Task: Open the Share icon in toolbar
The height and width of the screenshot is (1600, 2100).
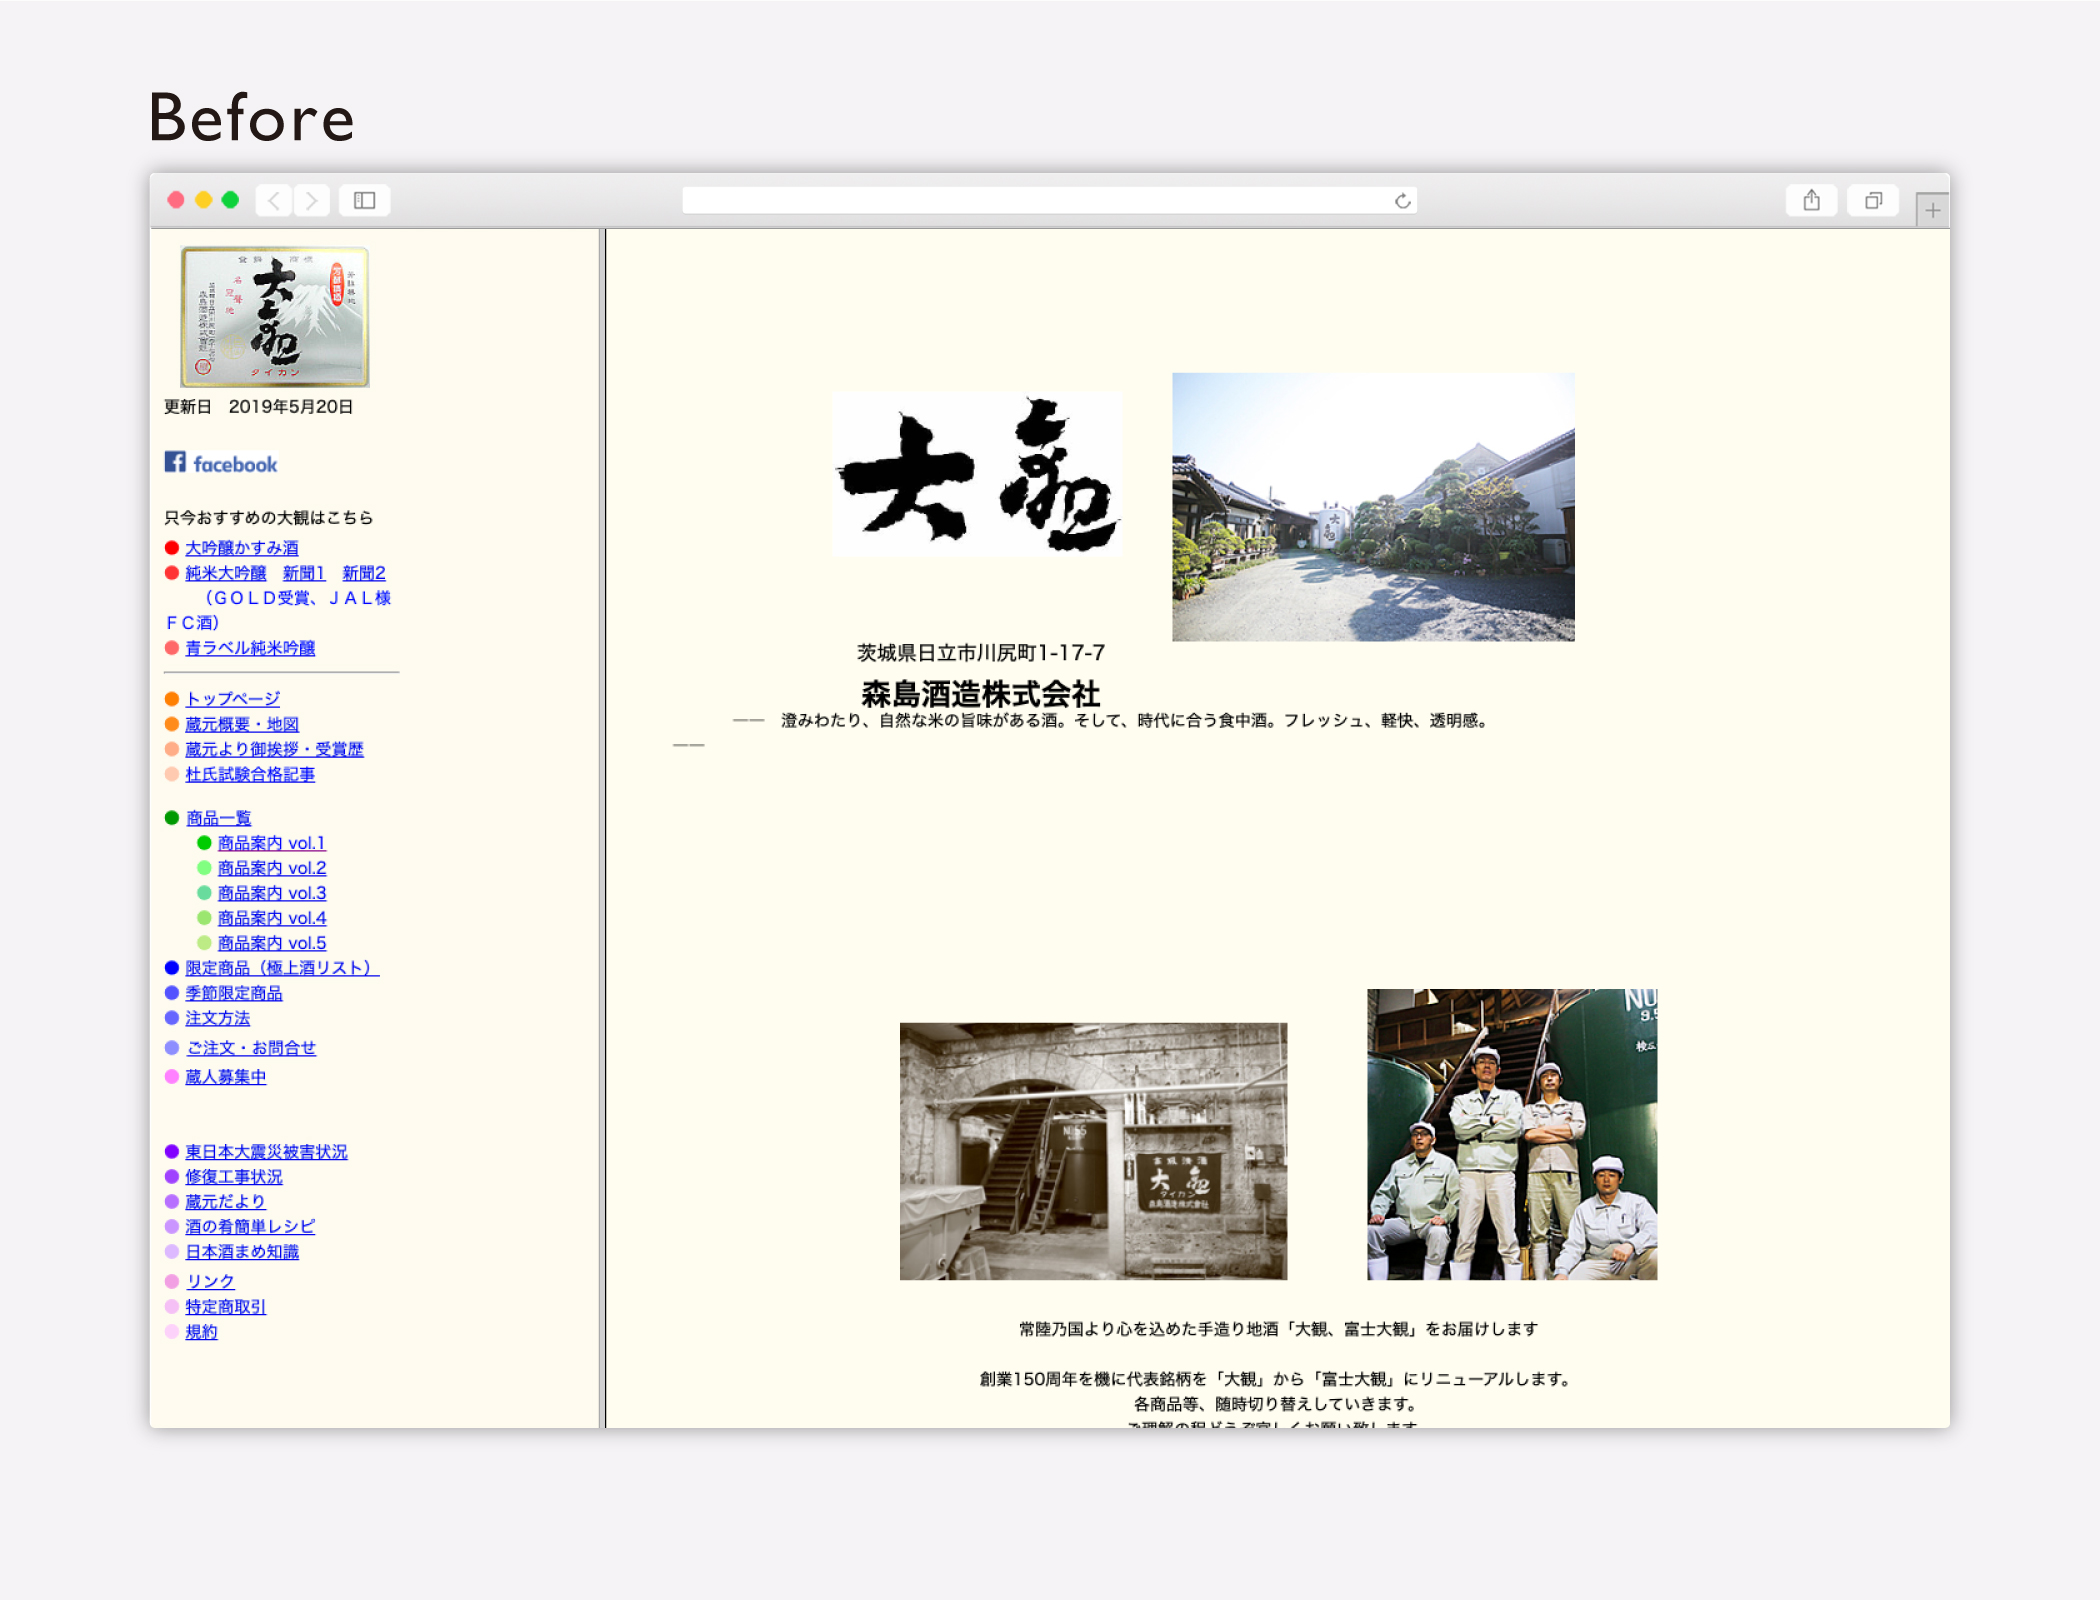Action: [x=1811, y=201]
